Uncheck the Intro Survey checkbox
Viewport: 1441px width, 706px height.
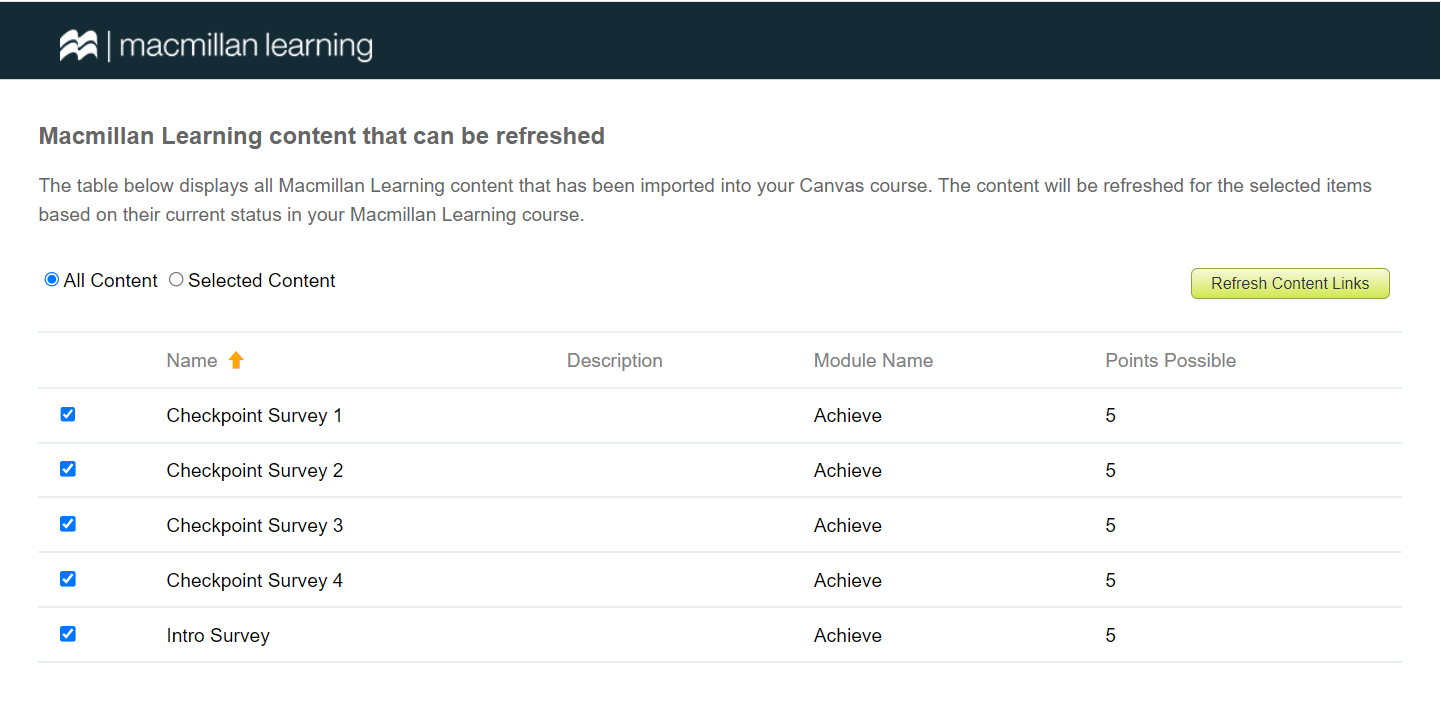67,634
